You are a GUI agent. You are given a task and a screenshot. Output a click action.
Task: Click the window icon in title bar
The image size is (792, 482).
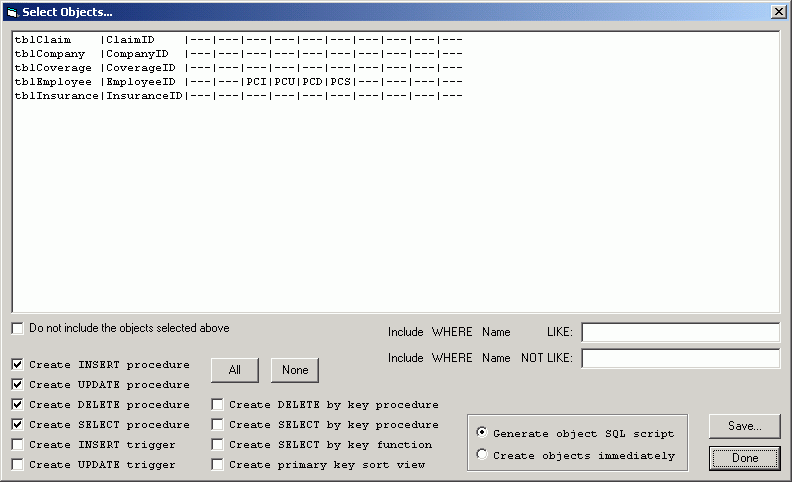(x=12, y=11)
